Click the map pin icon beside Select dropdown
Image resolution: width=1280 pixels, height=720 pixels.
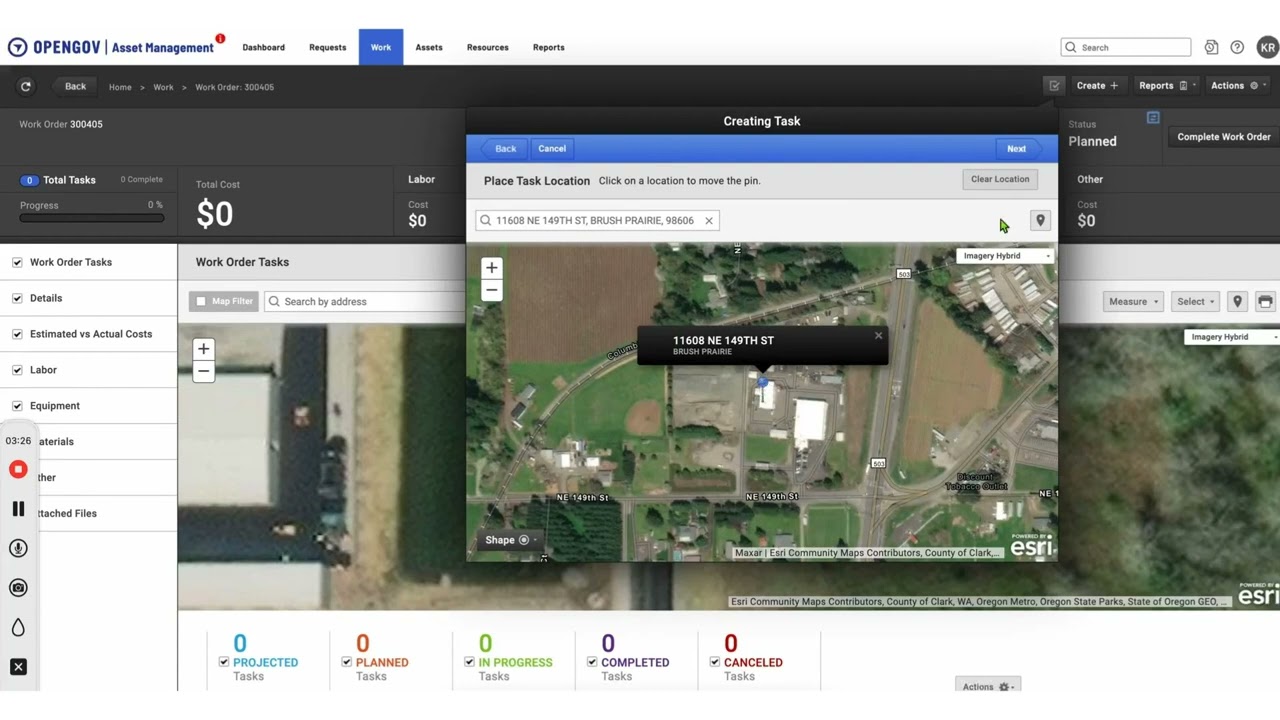(1237, 302)
